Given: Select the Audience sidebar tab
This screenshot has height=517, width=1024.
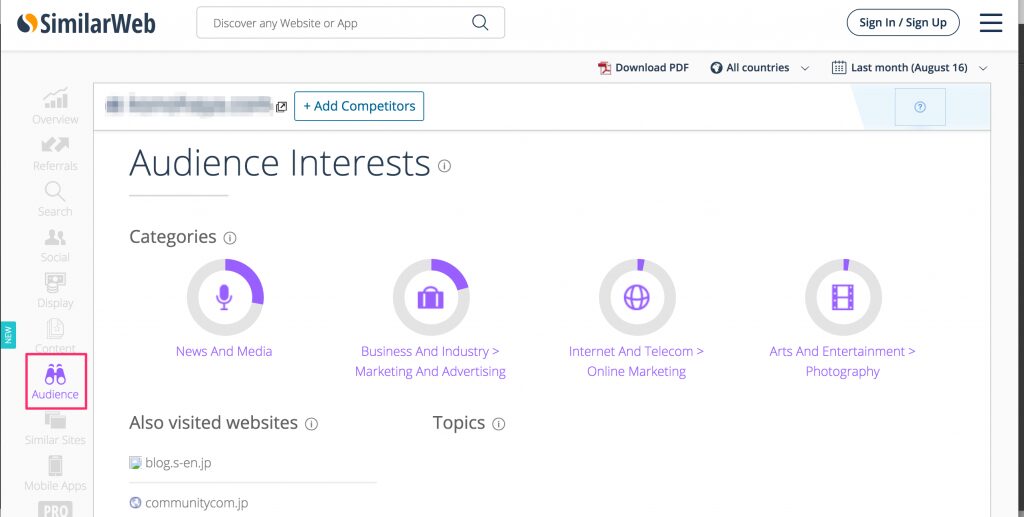Looking at the screenshot, I should coord(55,381).
